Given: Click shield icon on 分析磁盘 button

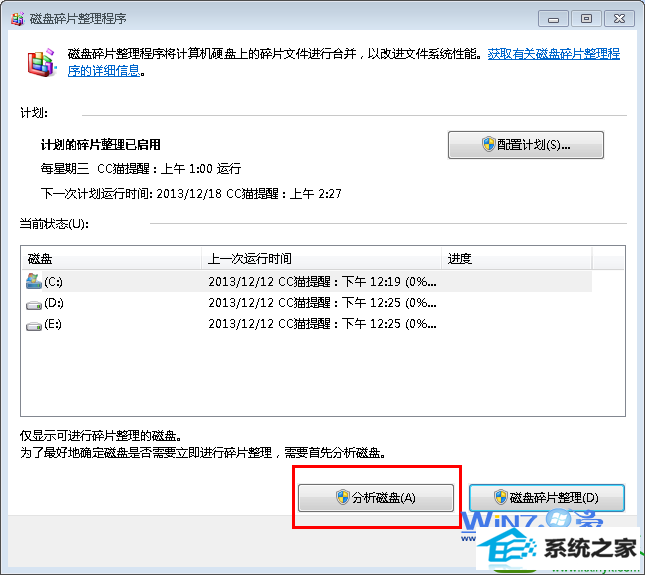Looking at the screenshot, I should 342,497.
